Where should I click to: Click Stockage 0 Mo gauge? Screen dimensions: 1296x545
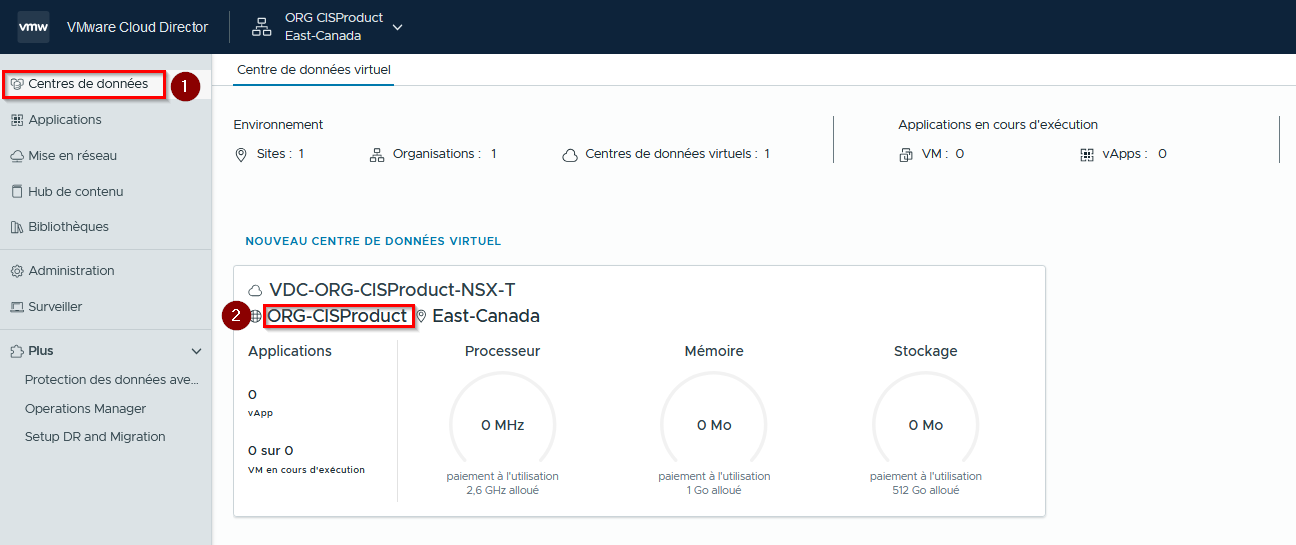pyautogui.click(x=926, y=425)
